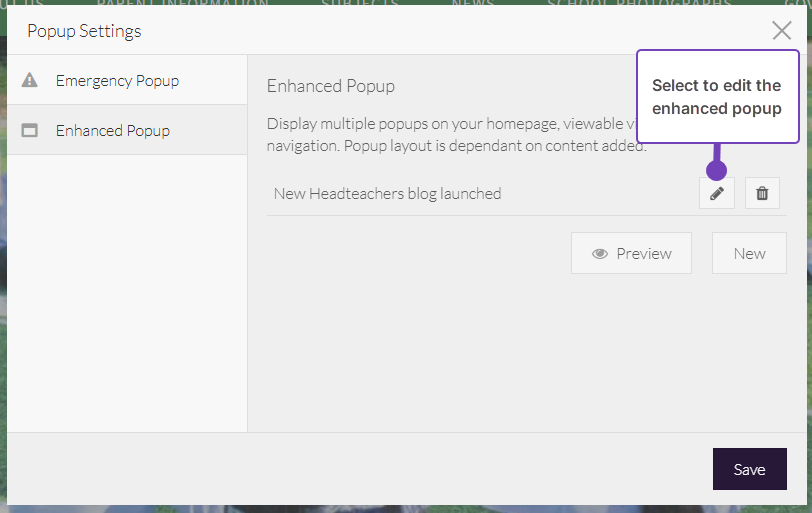The height and width of the screenshot is (513, 812).
Task: Click the 'Select to edit' tooltip box
Action: point(716,97)
